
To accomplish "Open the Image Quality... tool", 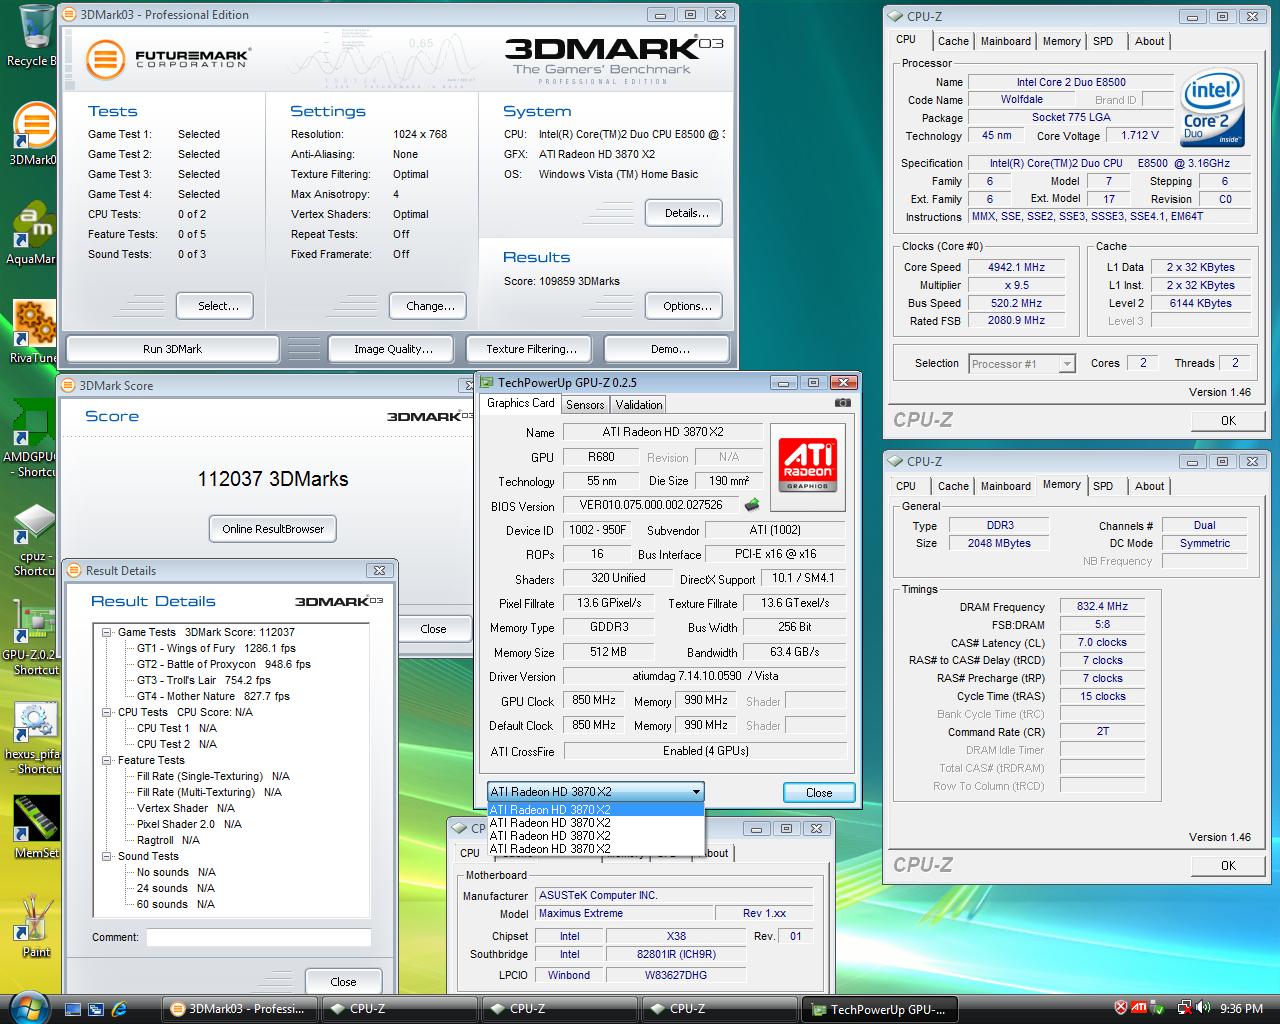I will pyautogui.click(x=393, y=349).
